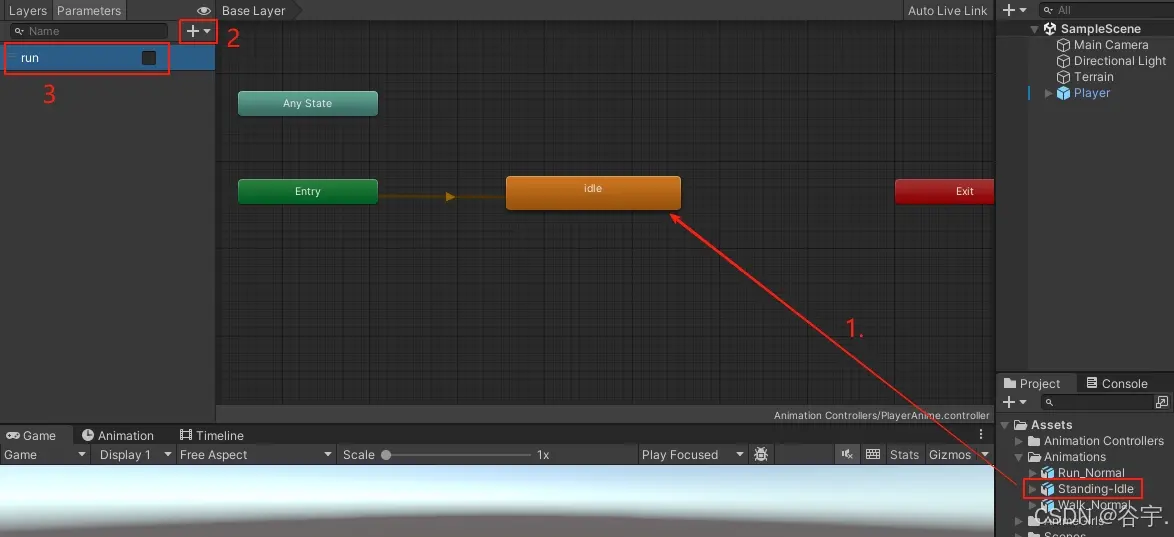Screen dimensions: 1174x537
Task: Select the red Exit node
Action: (x=944, y=191)
